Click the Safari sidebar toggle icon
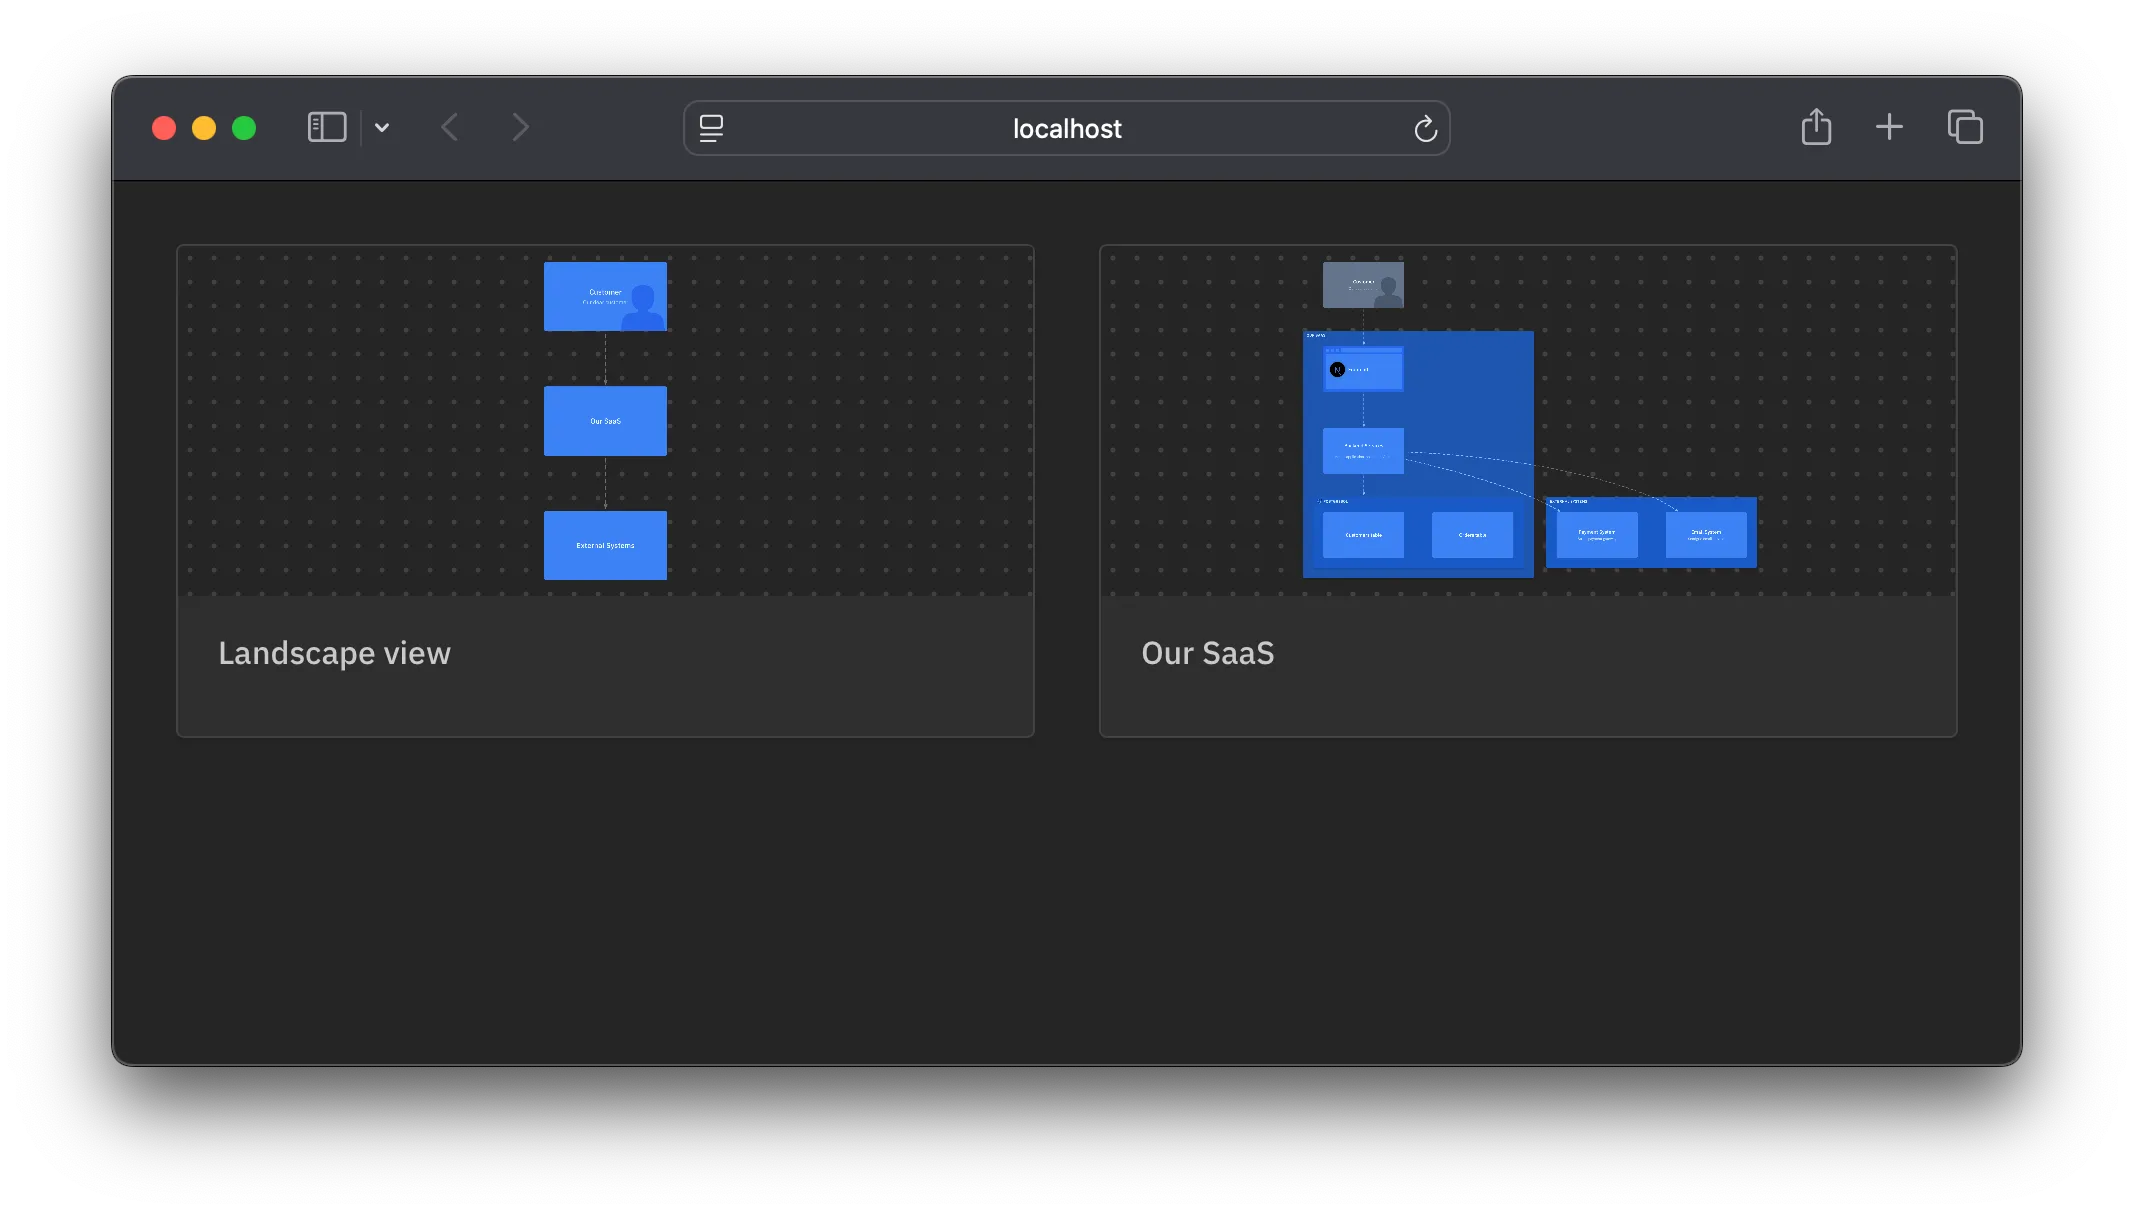Image resolution: width=2134 pixels, height=1214 pixels. click(x=327, y=128)
